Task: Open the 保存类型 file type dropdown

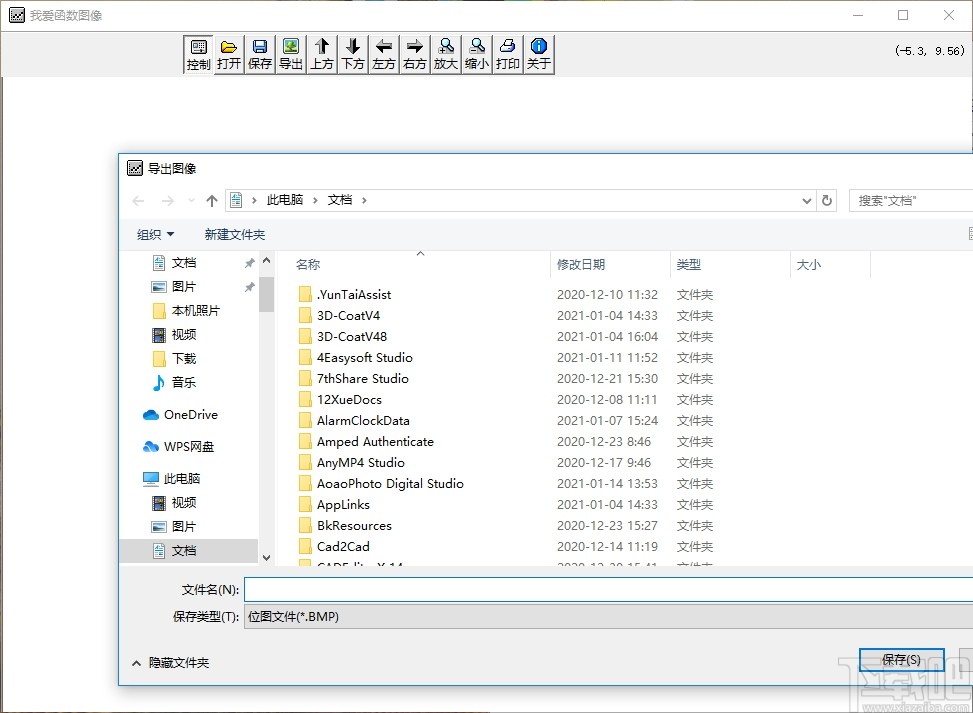Action: point(600,617)
